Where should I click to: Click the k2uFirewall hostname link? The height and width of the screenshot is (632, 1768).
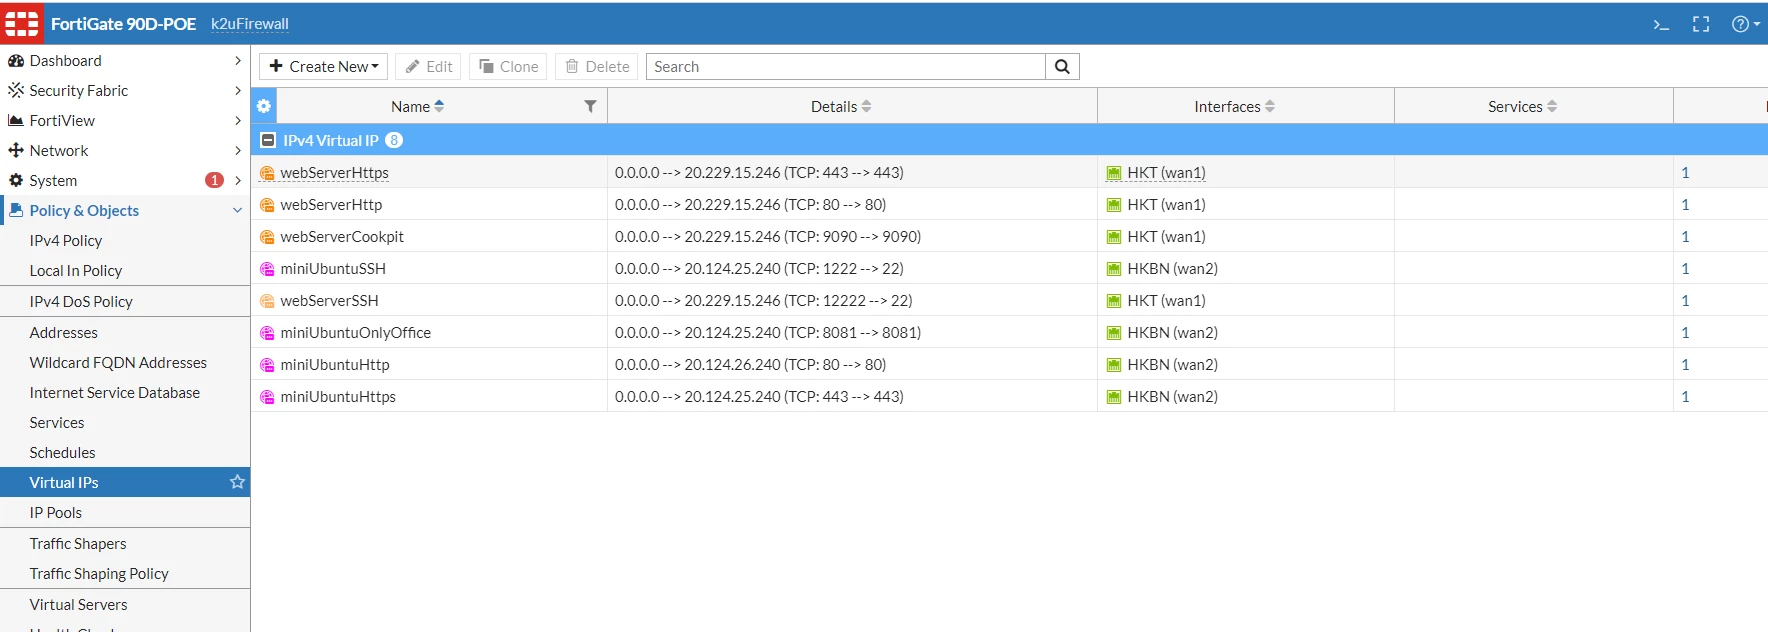(249, 24)
